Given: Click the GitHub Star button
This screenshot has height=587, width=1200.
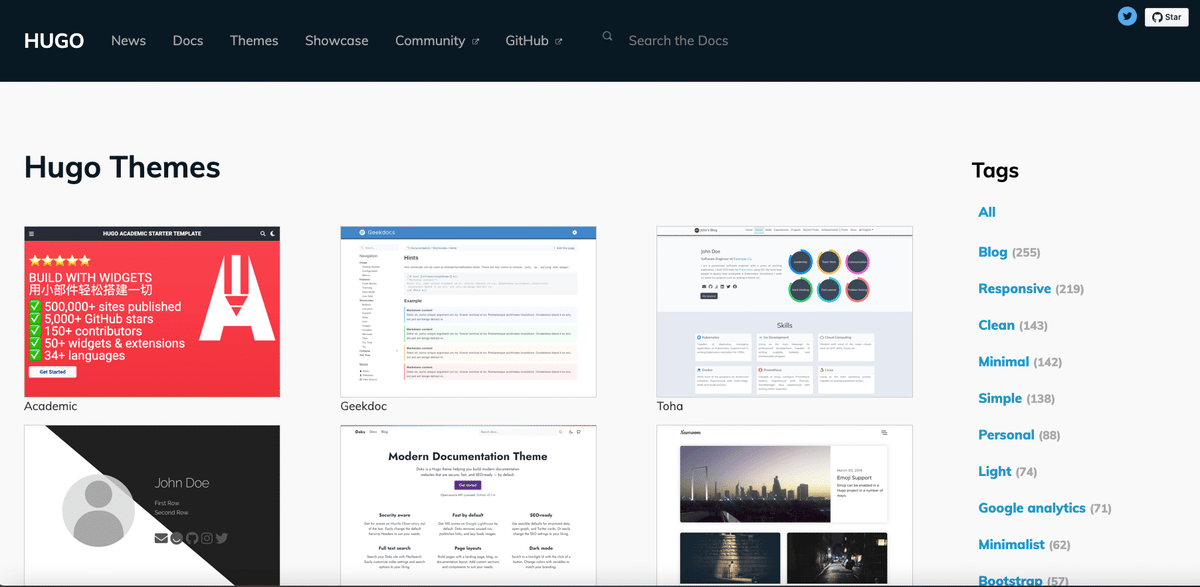Looking at the screenshot, I should coord(1166,17).
